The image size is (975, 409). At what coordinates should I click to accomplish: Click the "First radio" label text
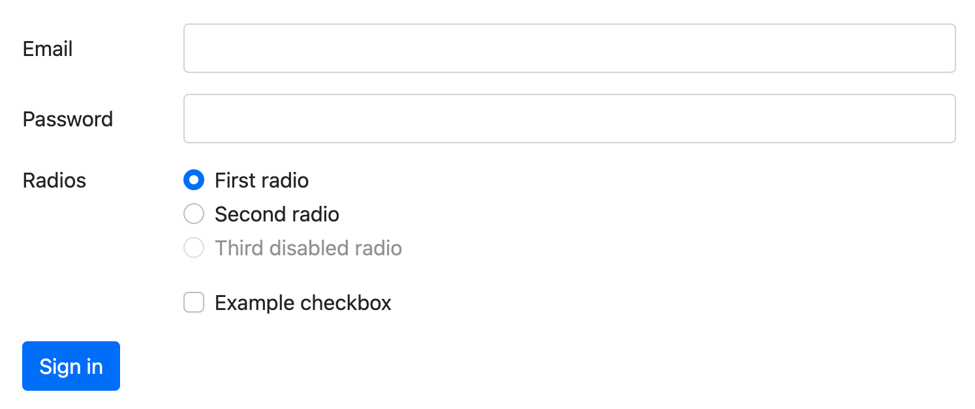(262, 181)
